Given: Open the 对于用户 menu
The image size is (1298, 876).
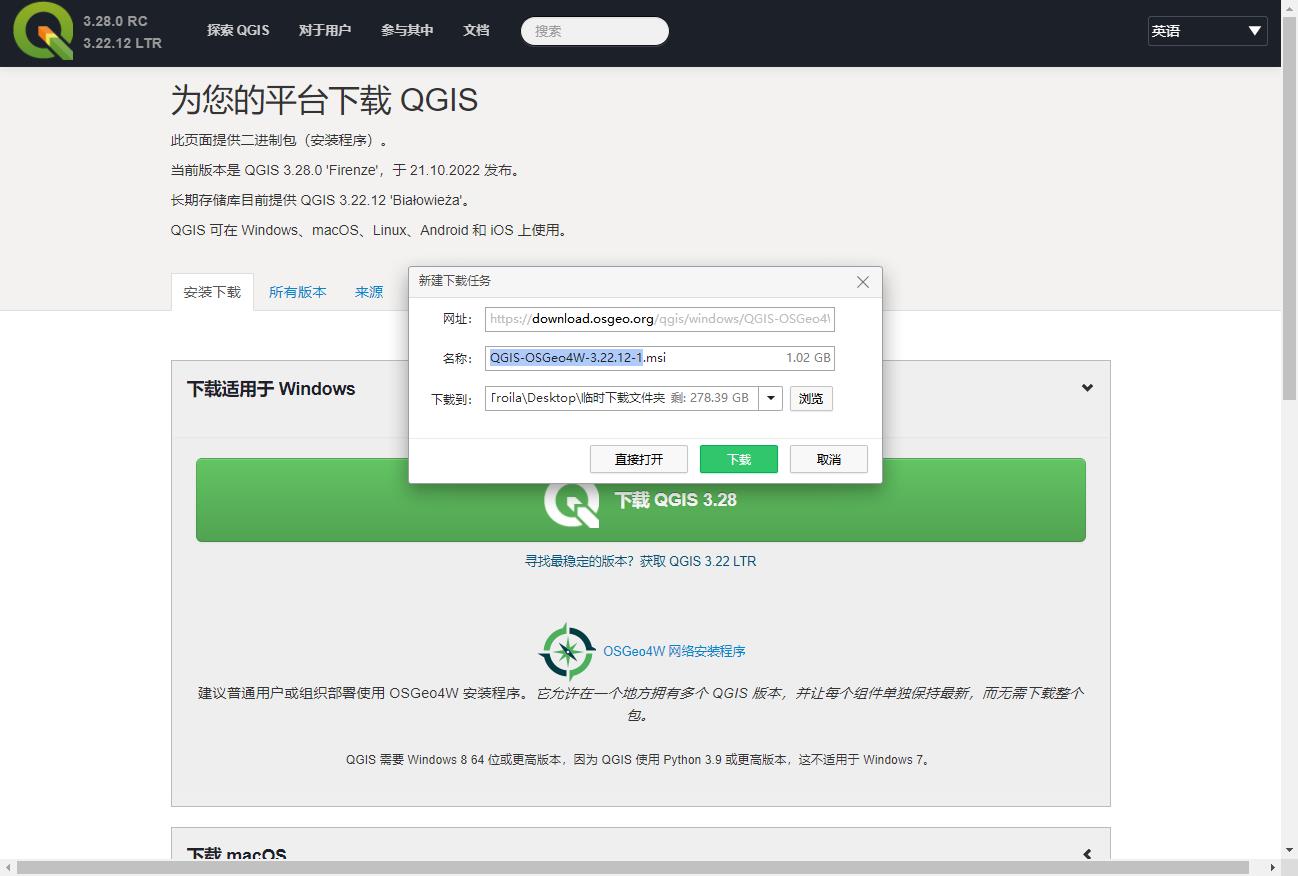Looking at the screenshot, I should (x=325, y=31).
